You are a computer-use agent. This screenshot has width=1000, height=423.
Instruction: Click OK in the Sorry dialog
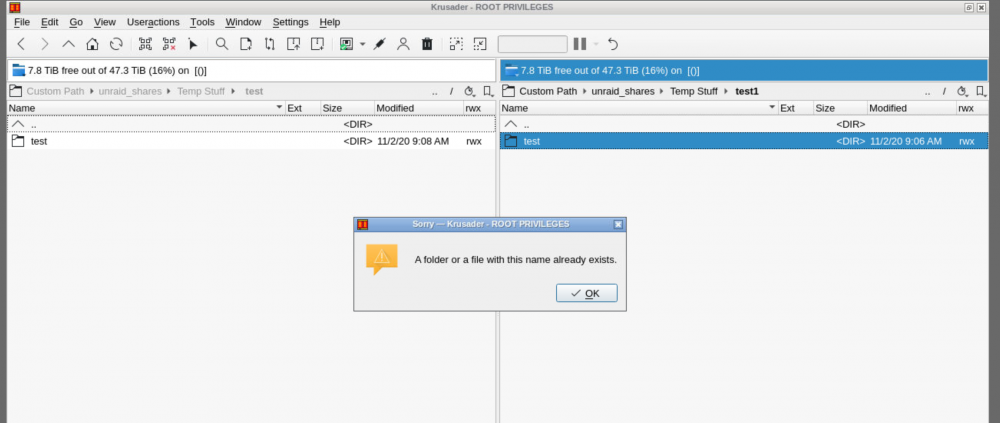(x=587, y=293)
